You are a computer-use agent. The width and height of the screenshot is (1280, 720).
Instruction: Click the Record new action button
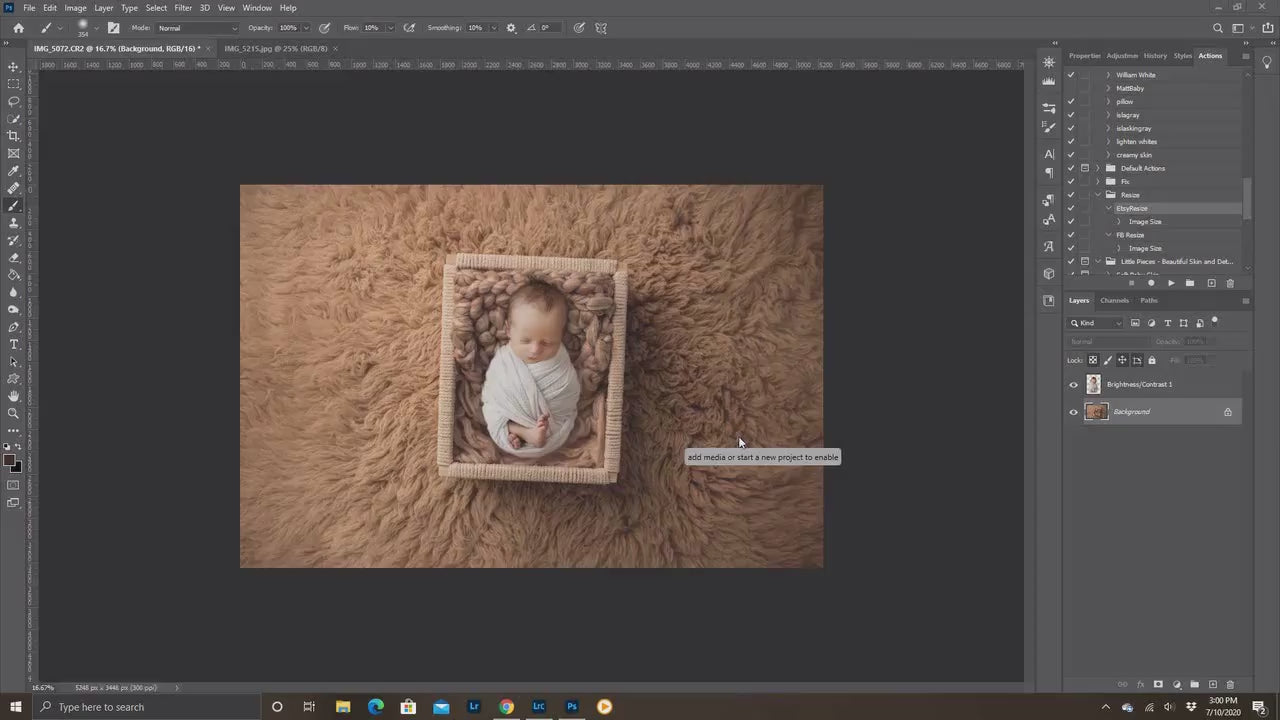(x=1151, y=283)
